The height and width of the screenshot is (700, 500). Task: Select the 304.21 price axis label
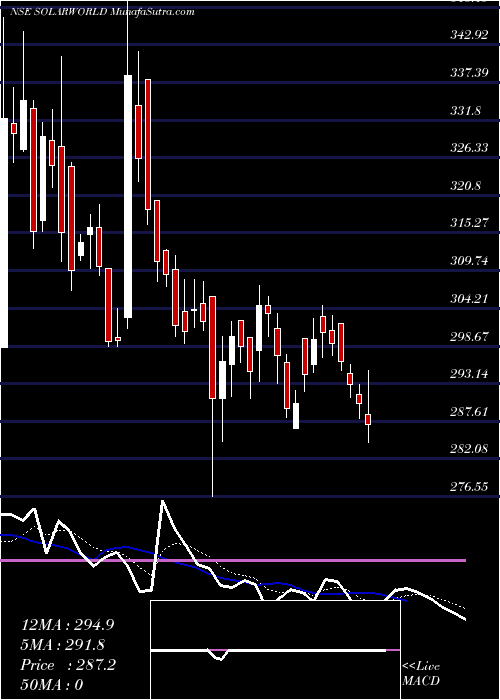click(x=470, y=299)
